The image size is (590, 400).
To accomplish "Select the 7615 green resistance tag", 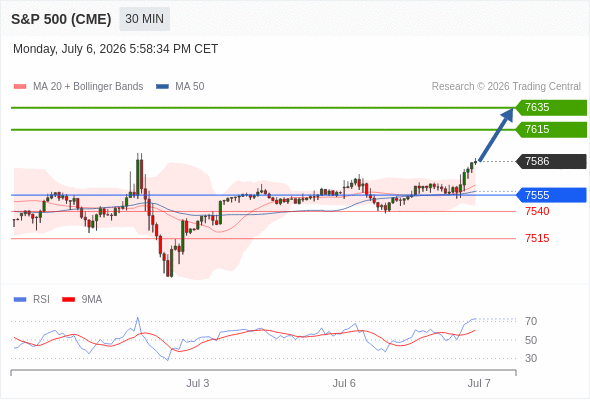I will point(551,129).
